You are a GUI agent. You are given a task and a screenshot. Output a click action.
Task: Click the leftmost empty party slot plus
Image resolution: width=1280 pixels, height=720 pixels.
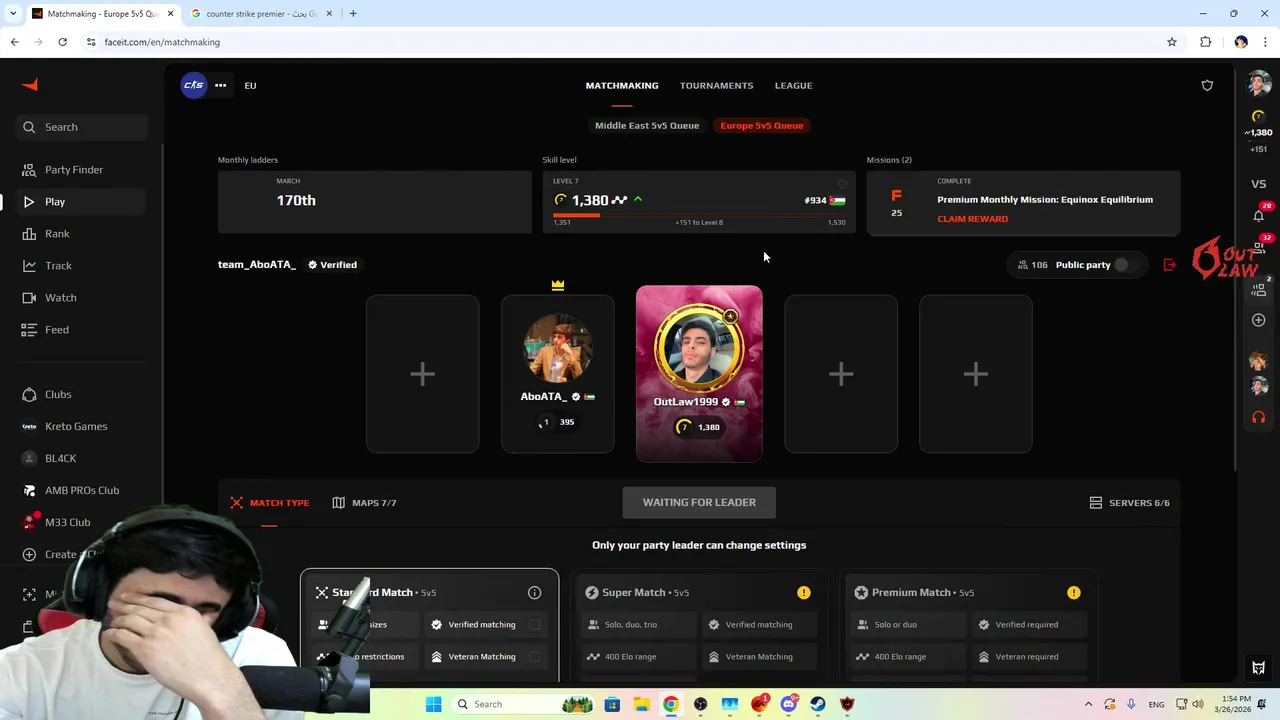(422, 374)
